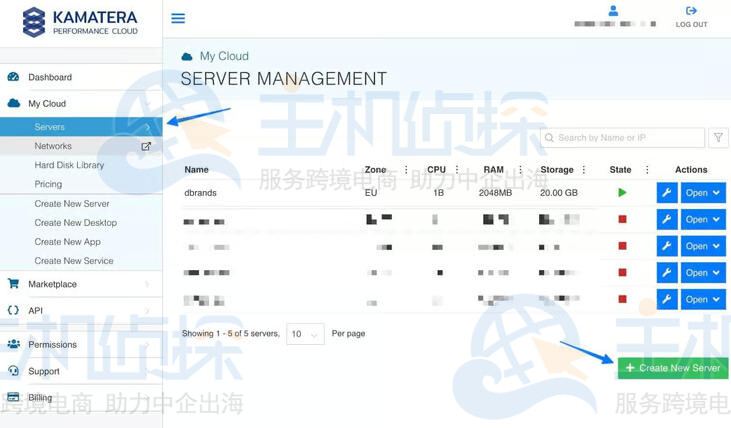The height and width of the screenshot is (428, 731).
Task: Click the wrench icon in fourth server row
Action: (667, 273)
